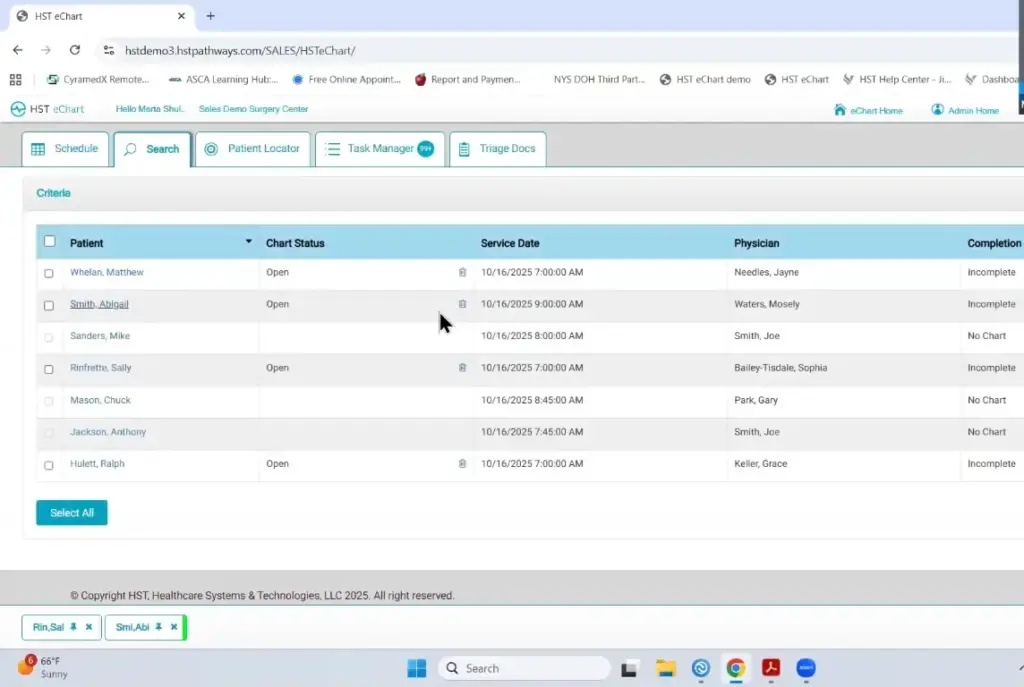The height and width of the screenshot is (687, 1024).
Task: Check the box for Hulett, Ralph
Action: [x=49, y=465]
